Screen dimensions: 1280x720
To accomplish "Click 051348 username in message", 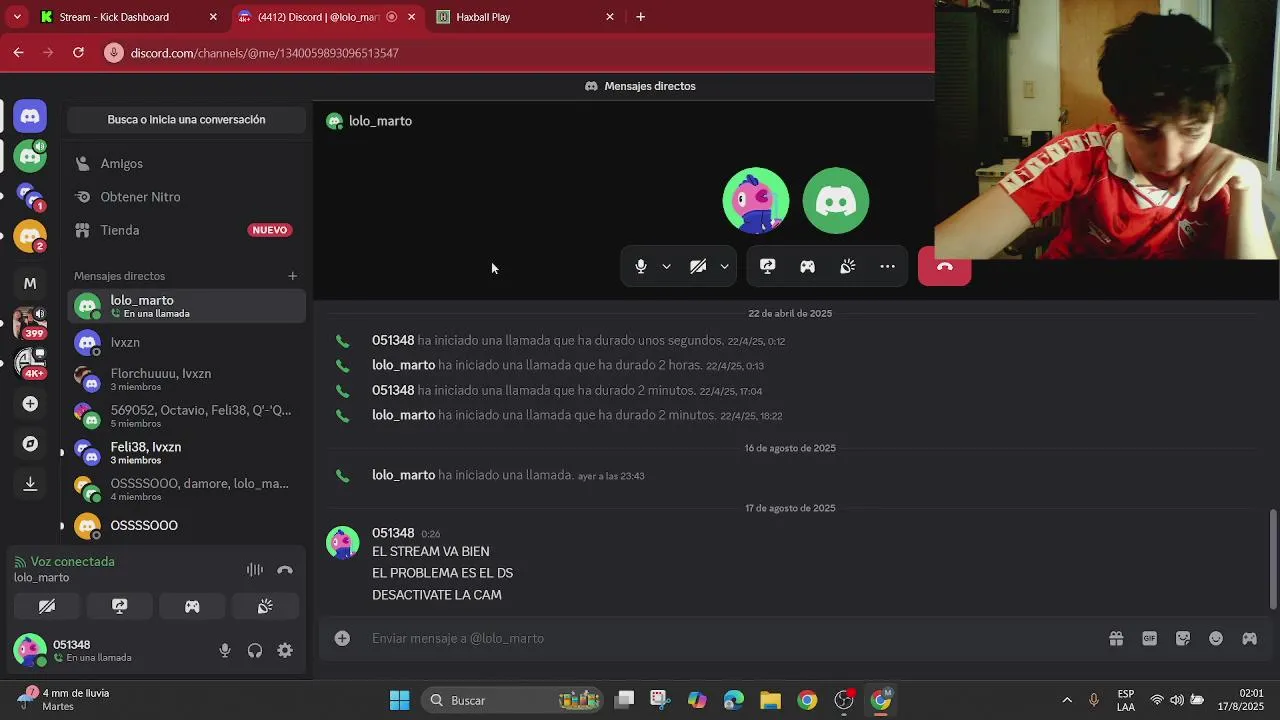I will click(393, 533).
